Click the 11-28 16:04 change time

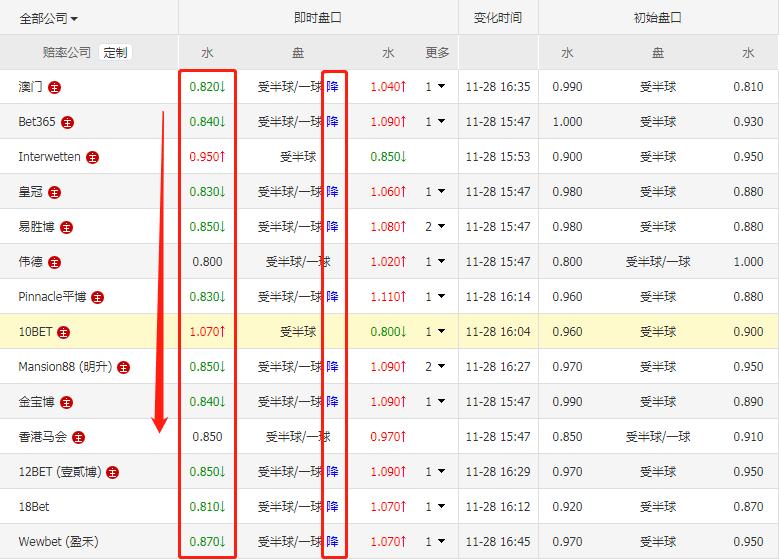pos(498,332)
